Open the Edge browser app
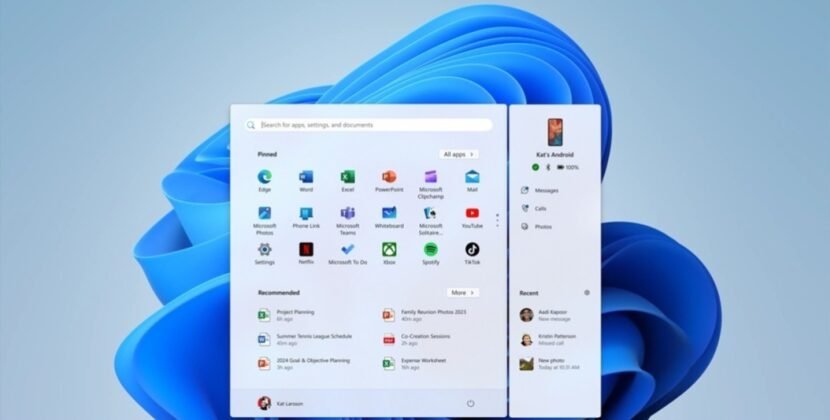The width and height of the screenshot is (830, 420). (x=264, y=181)
